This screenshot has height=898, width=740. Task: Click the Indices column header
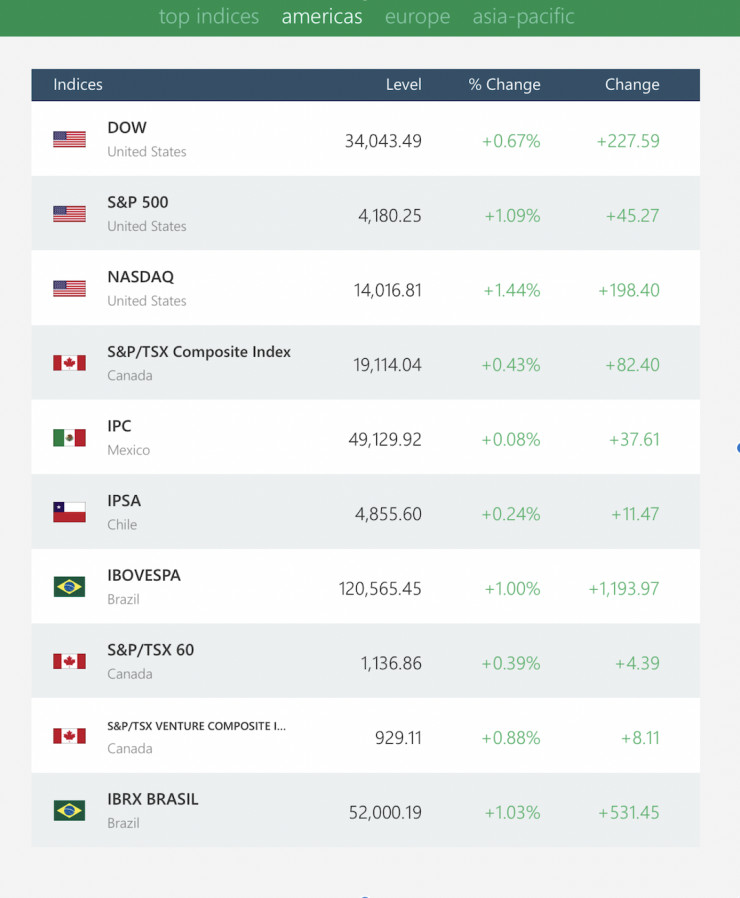coord(78,85)
